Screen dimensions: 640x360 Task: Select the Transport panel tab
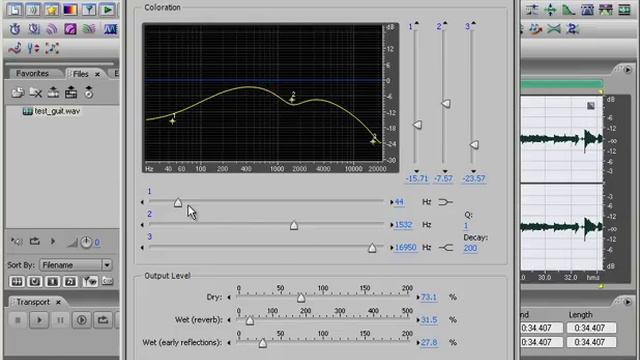pos(33,302)
